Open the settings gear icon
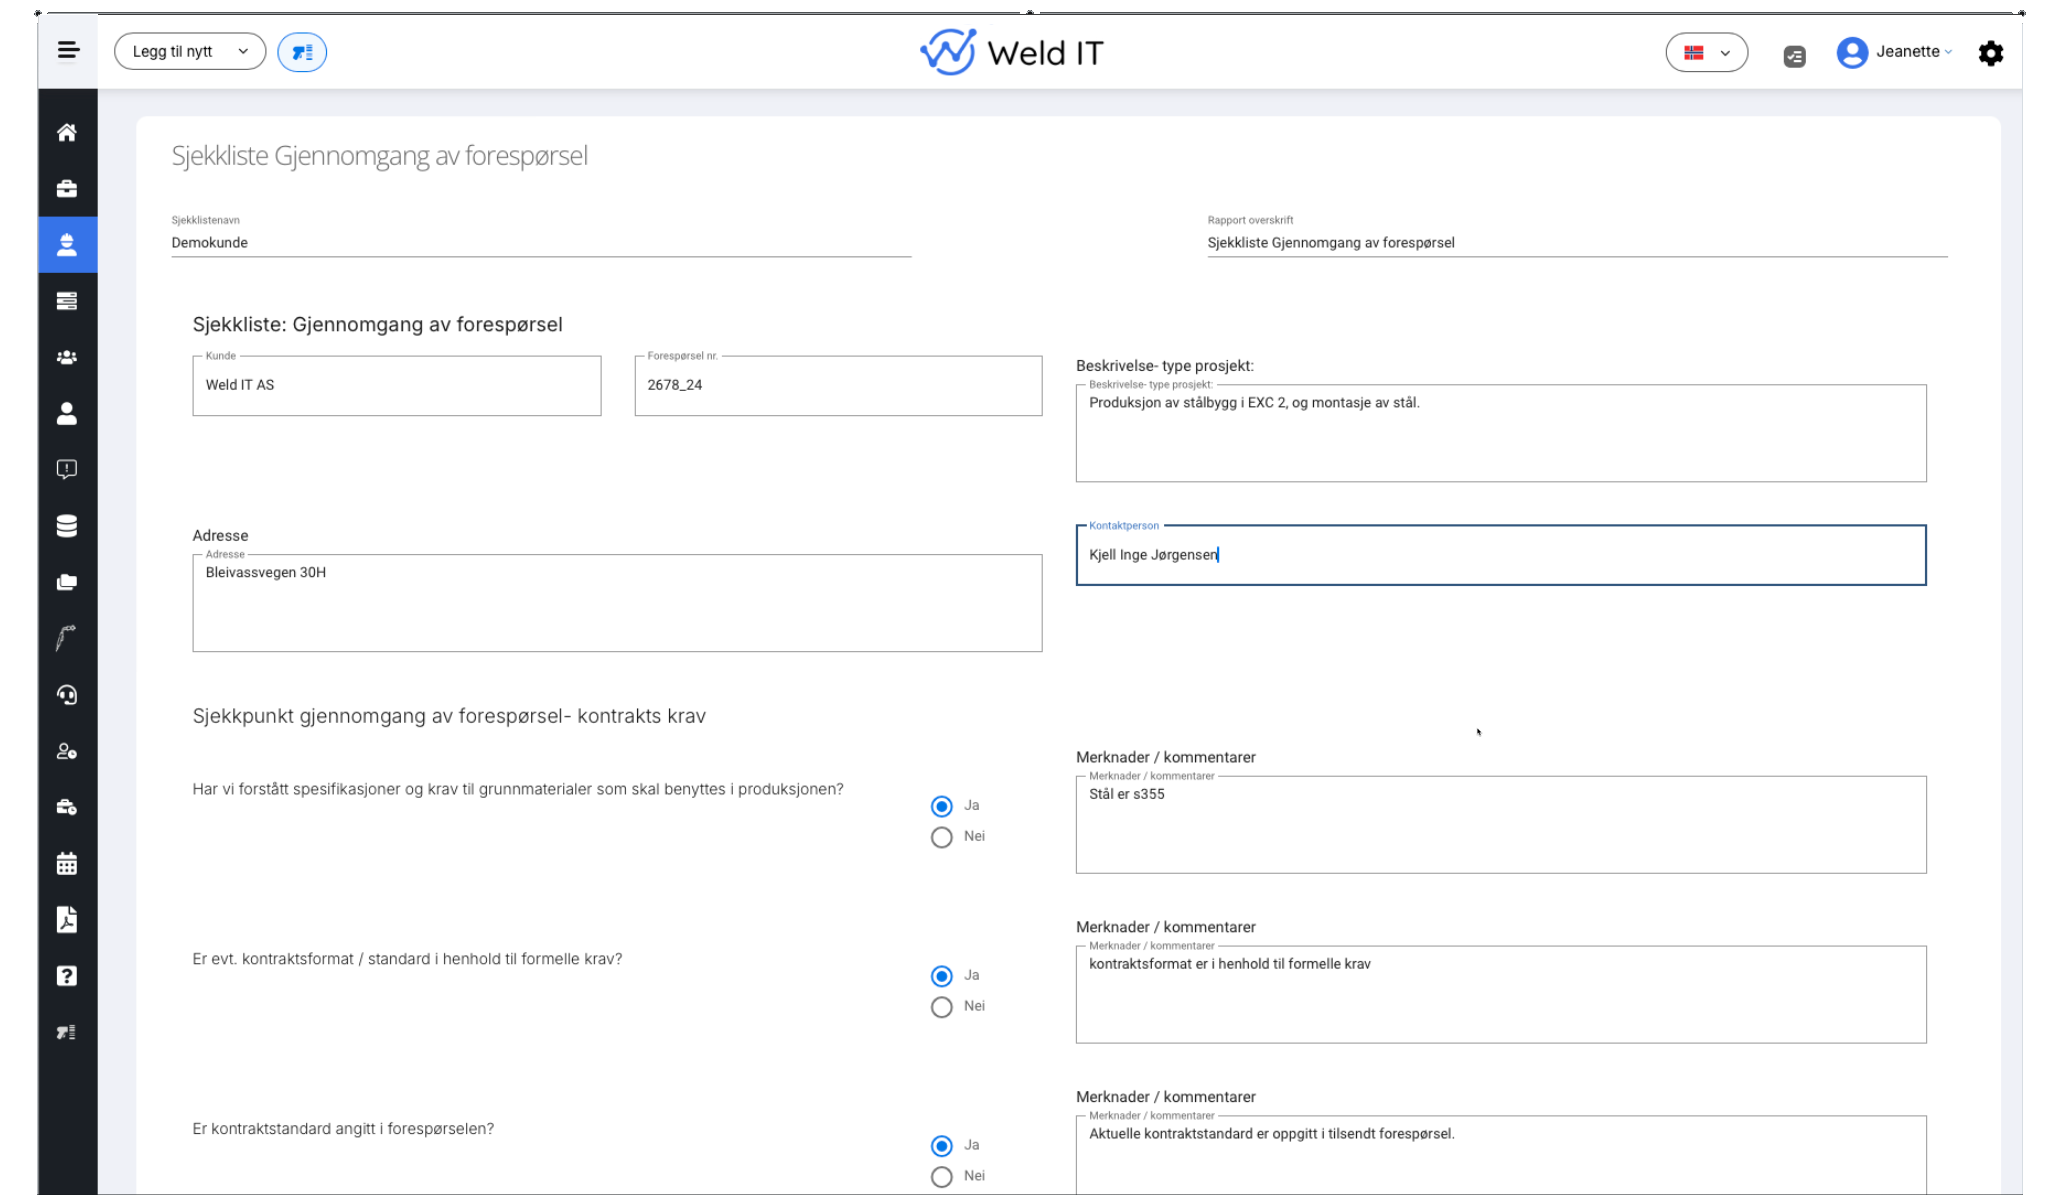 (x=1990, y=53)
